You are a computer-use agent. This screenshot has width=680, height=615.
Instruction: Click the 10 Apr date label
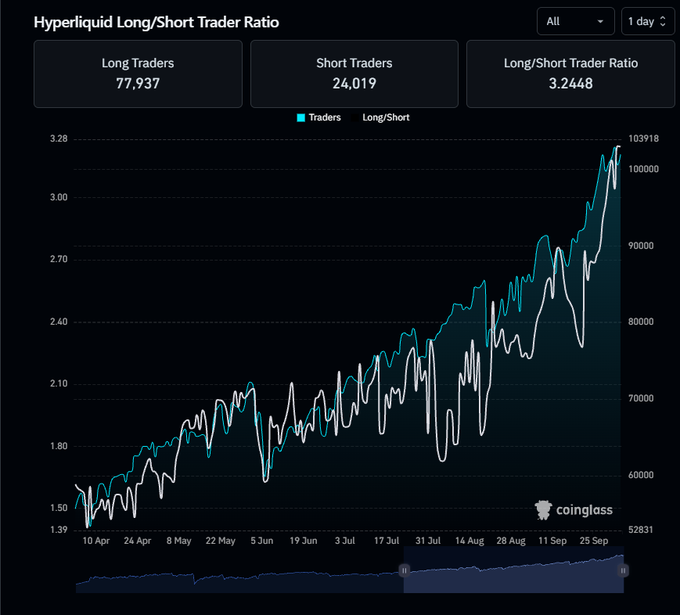[x=96, y=541]
